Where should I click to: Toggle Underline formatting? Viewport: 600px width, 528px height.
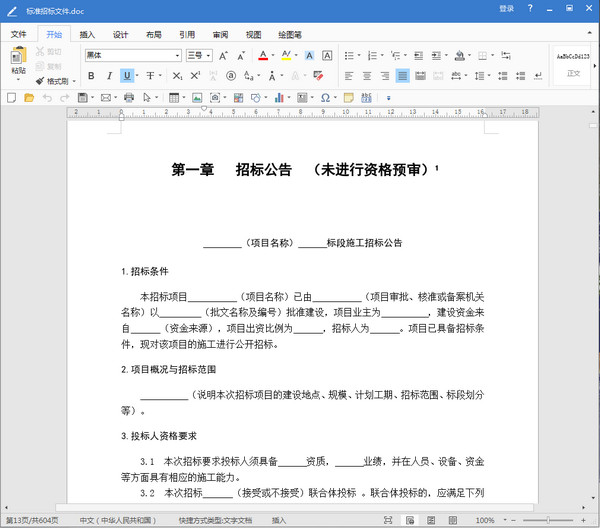[x=128, y=75]
